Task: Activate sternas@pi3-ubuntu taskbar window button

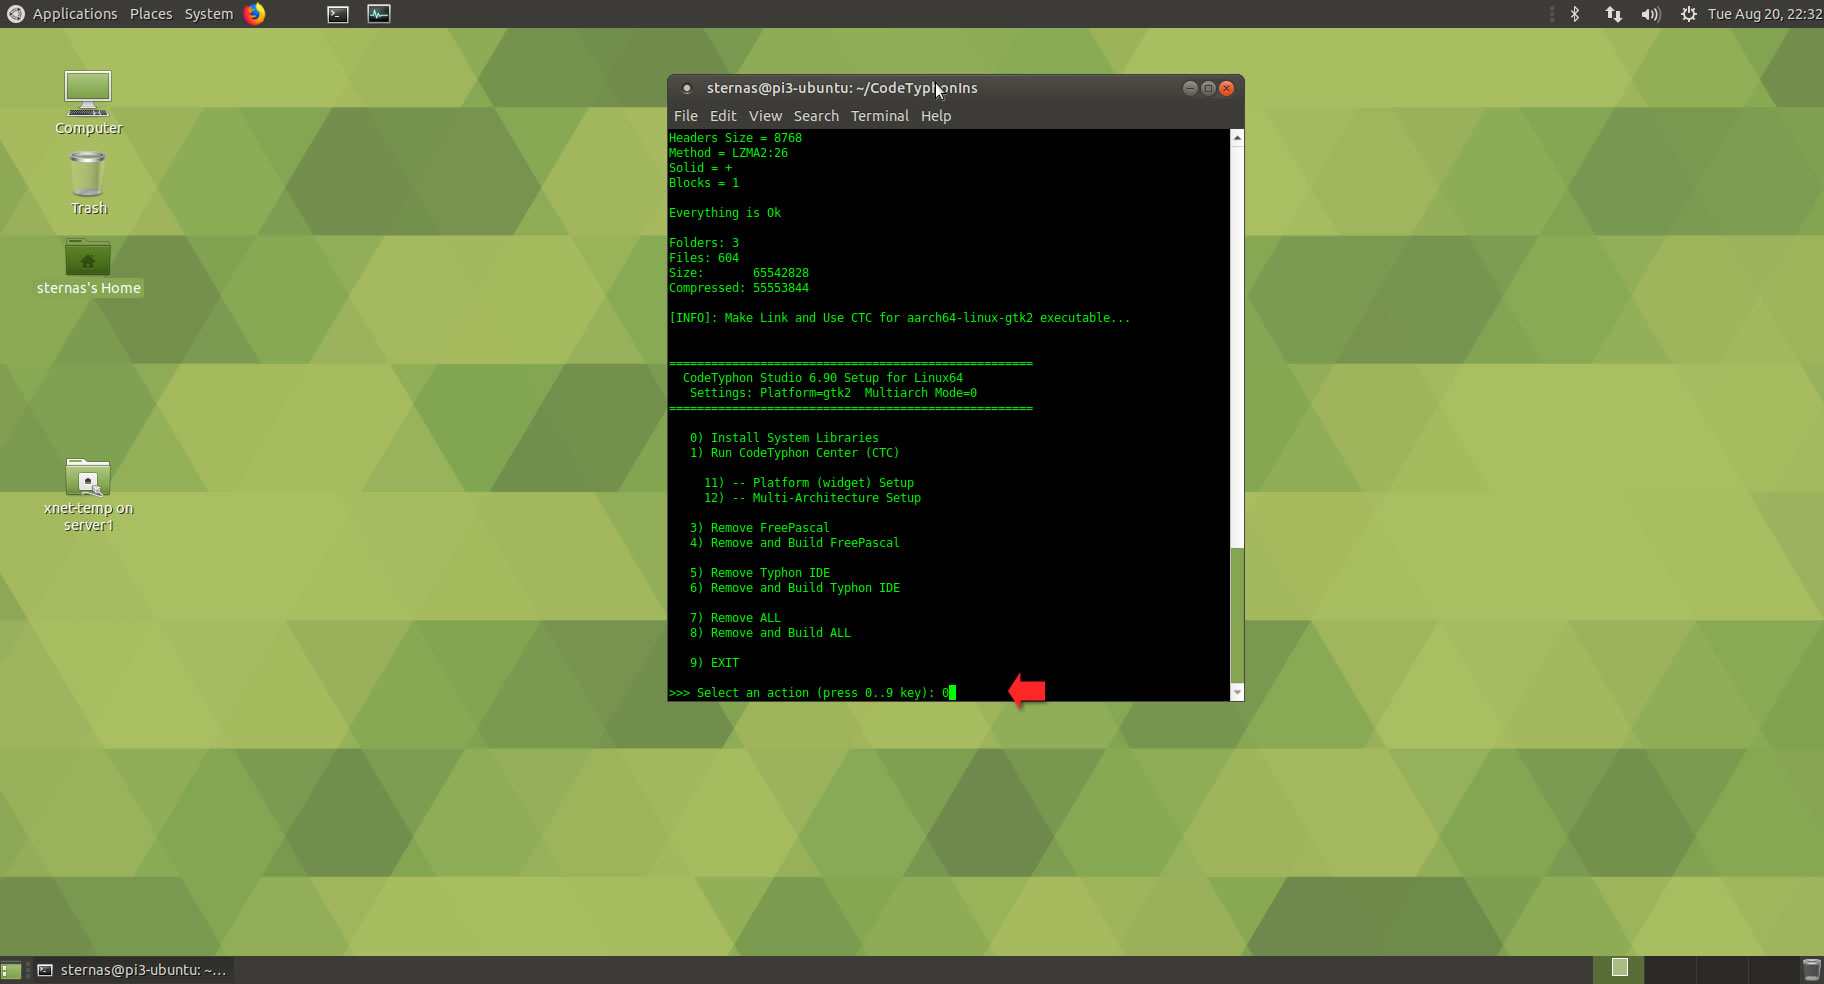Action: pos(133,970)
